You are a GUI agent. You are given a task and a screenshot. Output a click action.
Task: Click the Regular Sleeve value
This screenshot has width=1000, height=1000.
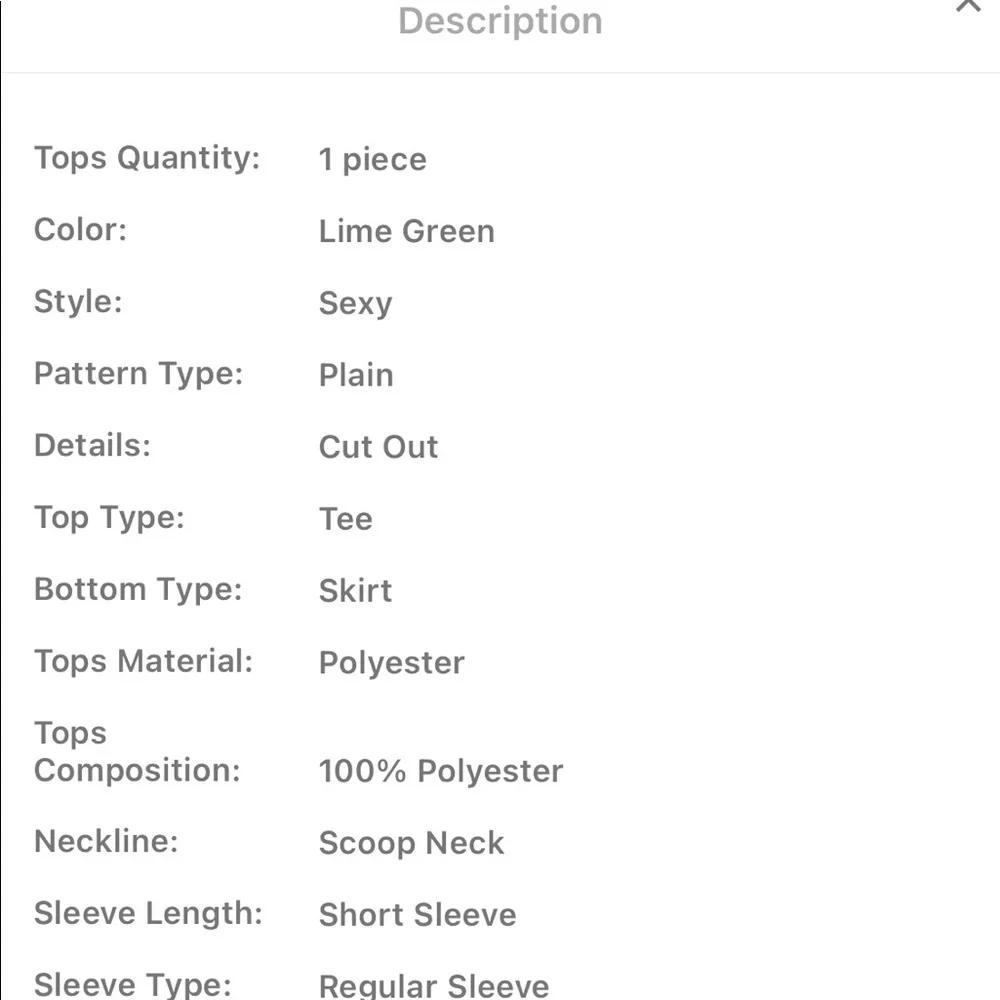click(x=433, y=986)
